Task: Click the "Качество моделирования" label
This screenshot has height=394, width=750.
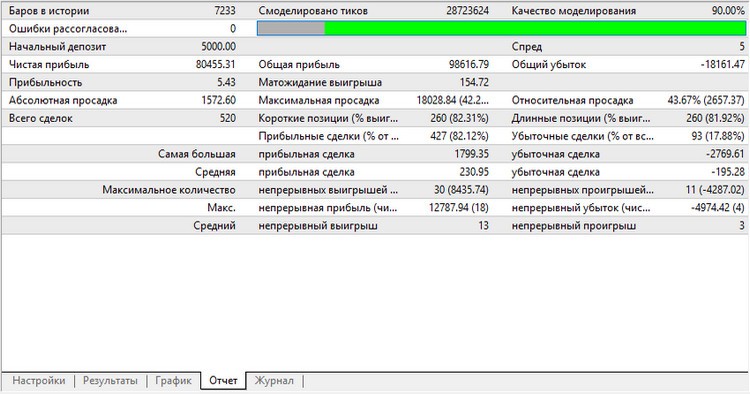Action: click(574, 11)
